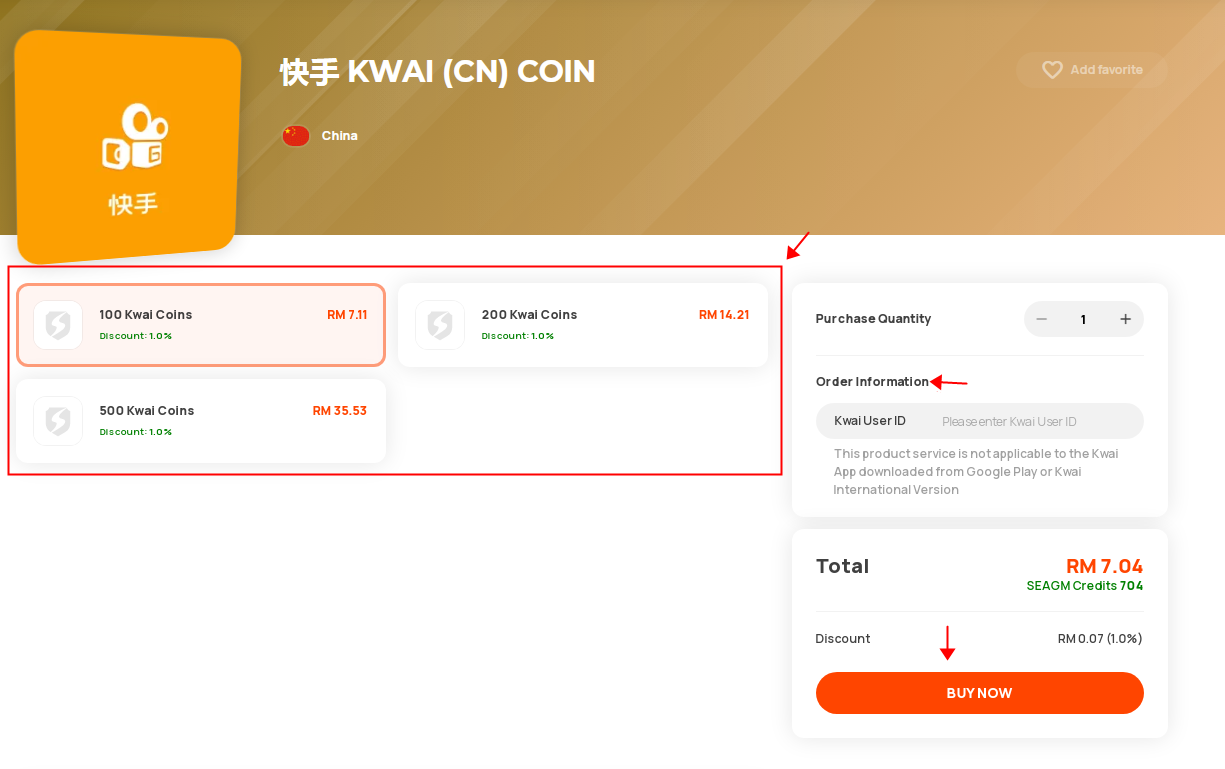Select the 100 Kwai Coins option
This screenshot has width=1225, height=769.
(201, 325)
